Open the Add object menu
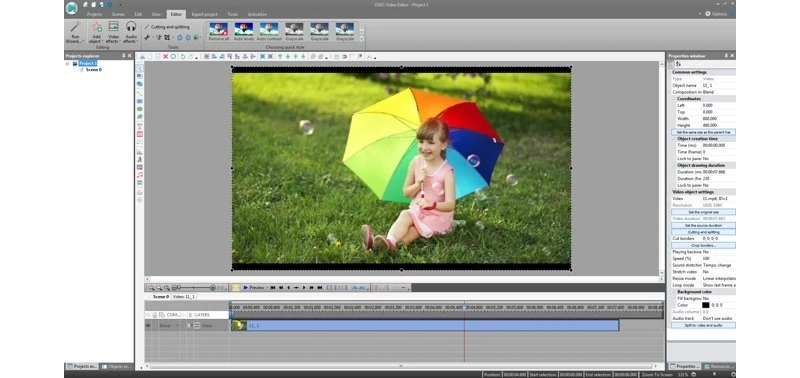The image size is (800, 378). (95, 32)
